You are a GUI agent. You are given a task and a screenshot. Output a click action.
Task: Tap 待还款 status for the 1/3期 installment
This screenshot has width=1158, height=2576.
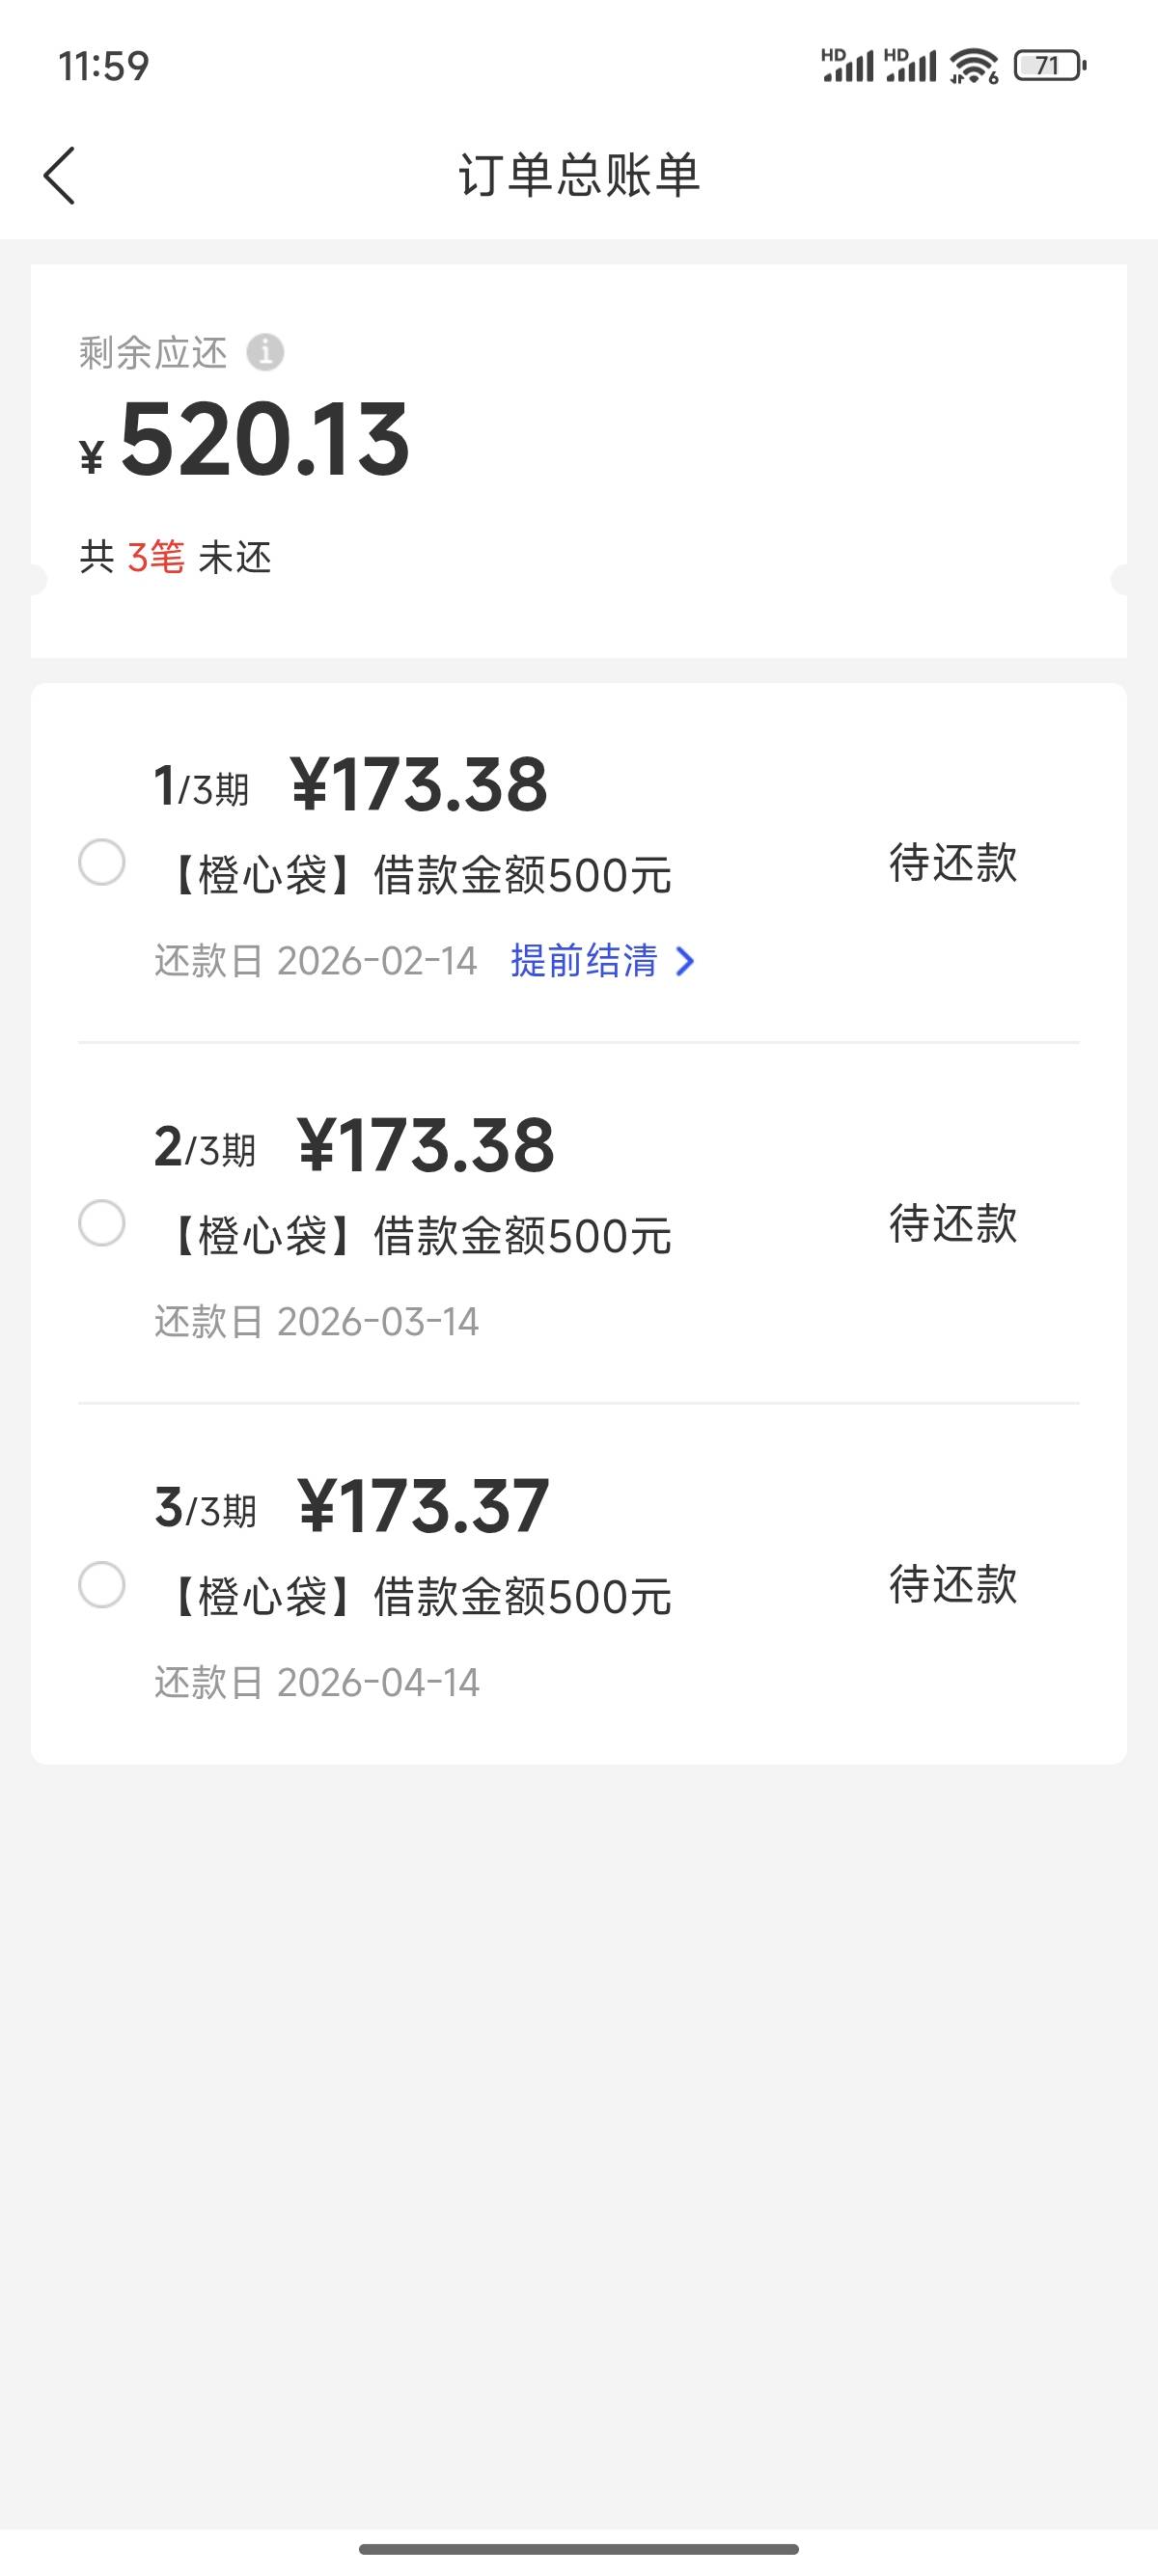click(953, 862)
